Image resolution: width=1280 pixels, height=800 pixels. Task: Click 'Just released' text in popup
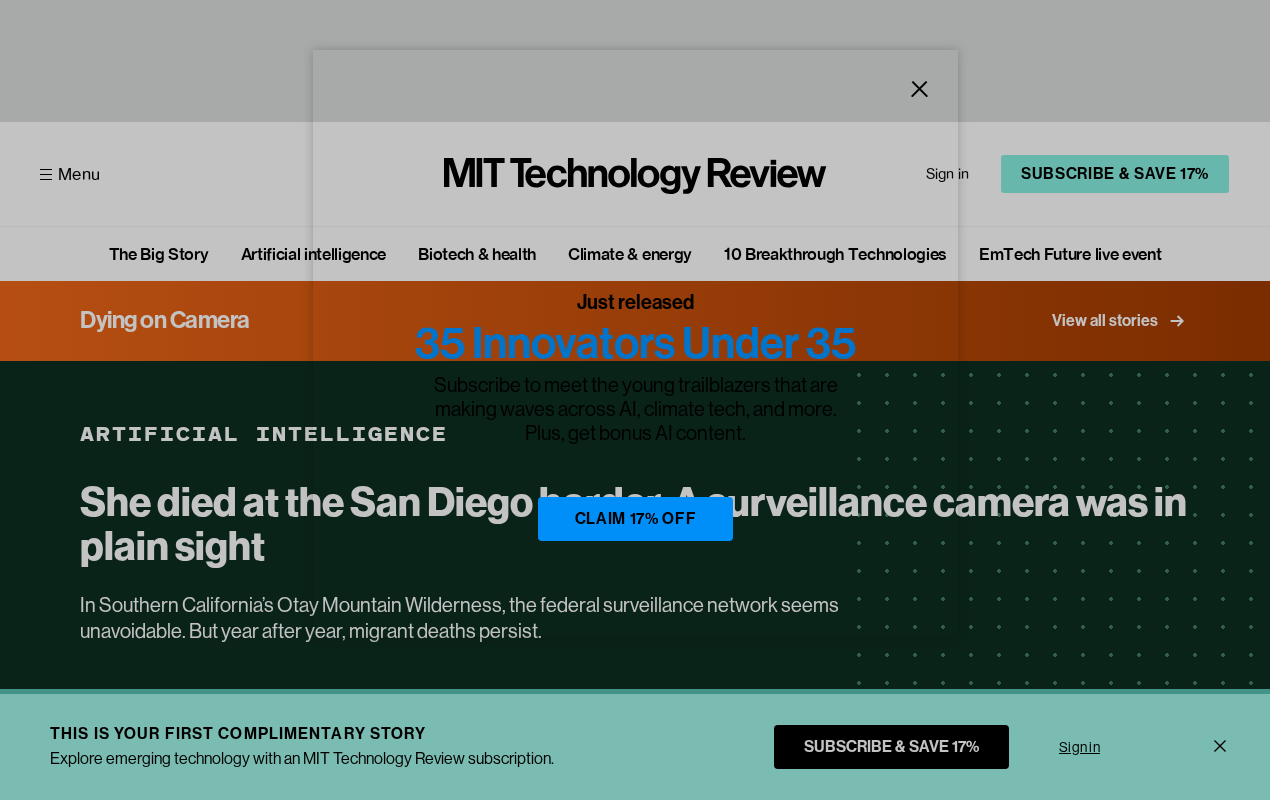[635, 302]
